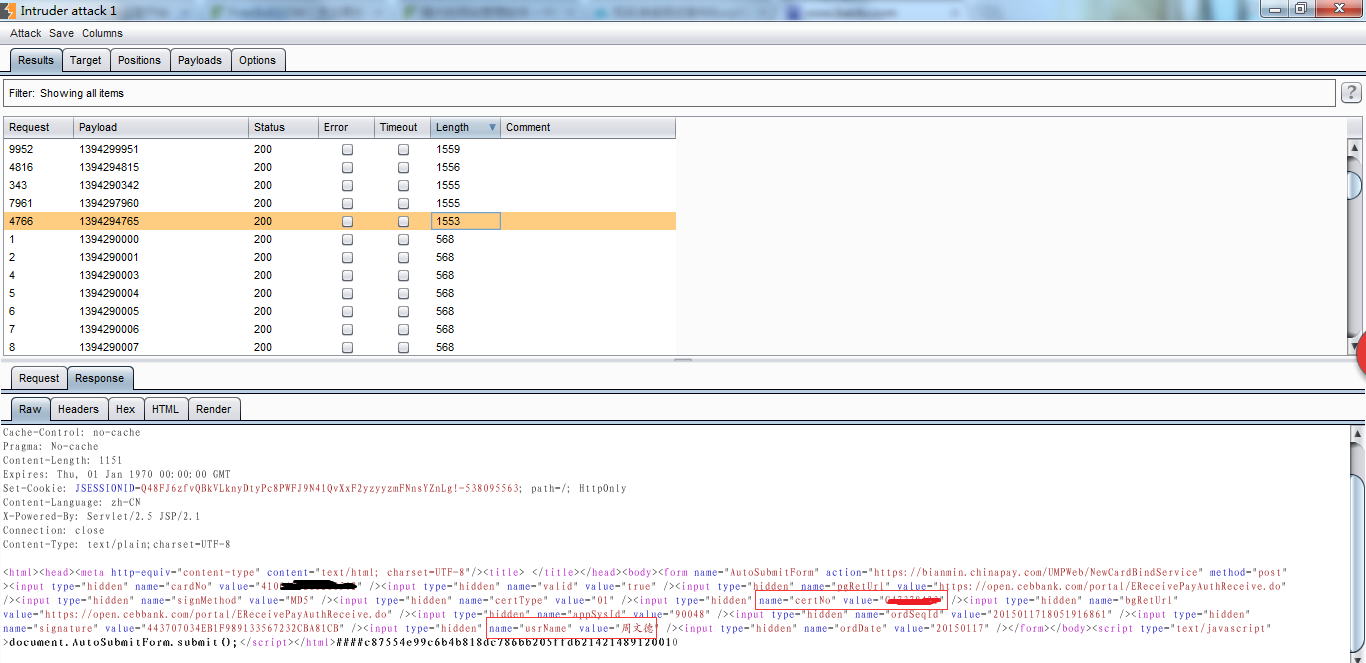Image resolution: width=1366 pixels, height=663 pixels.
Task: Select payload 1394290000 row
Action: (340, 239)
